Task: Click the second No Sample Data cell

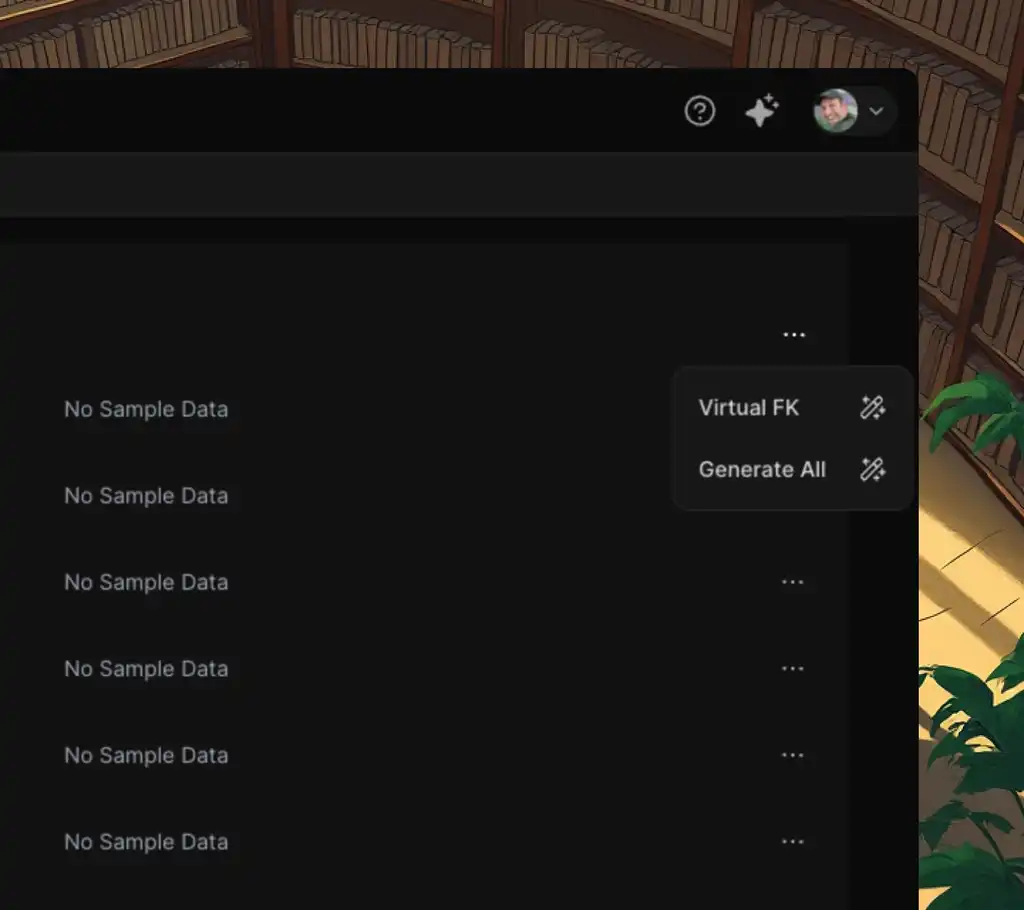Action: coord(146,496)
